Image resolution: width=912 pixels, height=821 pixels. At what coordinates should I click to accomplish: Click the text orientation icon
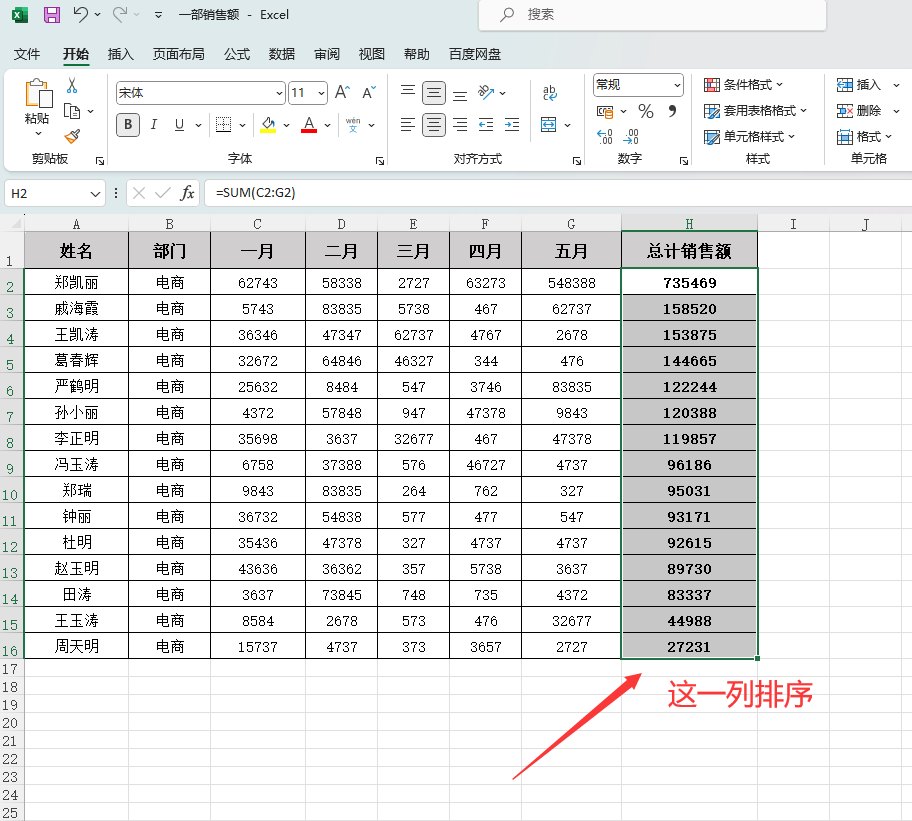(x=486, y=92)
